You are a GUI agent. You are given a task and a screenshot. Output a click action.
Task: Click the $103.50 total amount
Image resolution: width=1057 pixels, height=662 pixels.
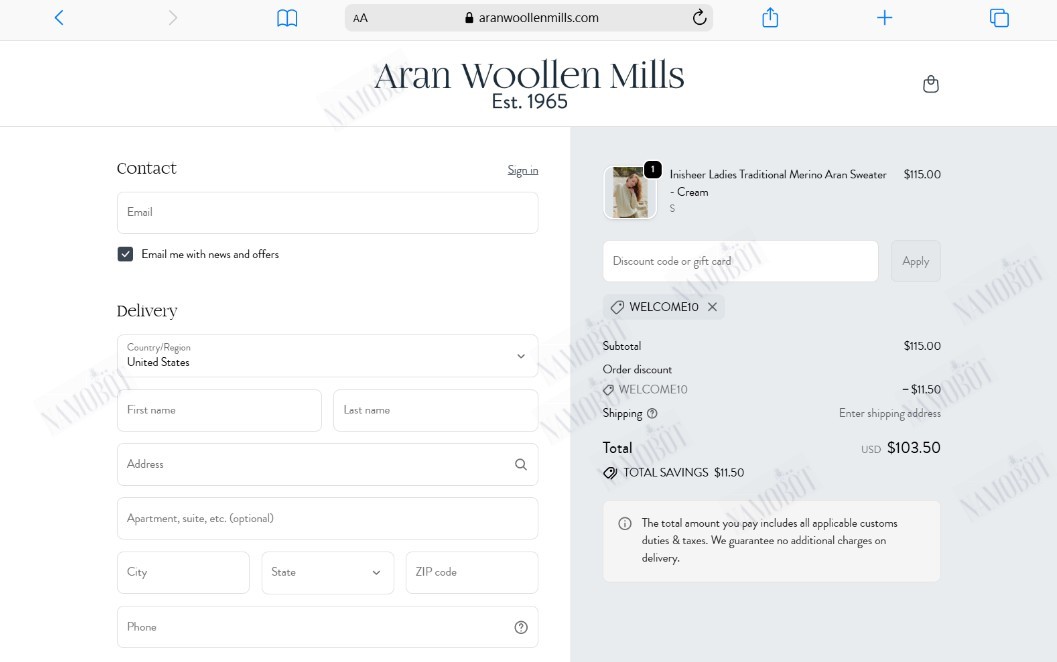tap(913, 448)
